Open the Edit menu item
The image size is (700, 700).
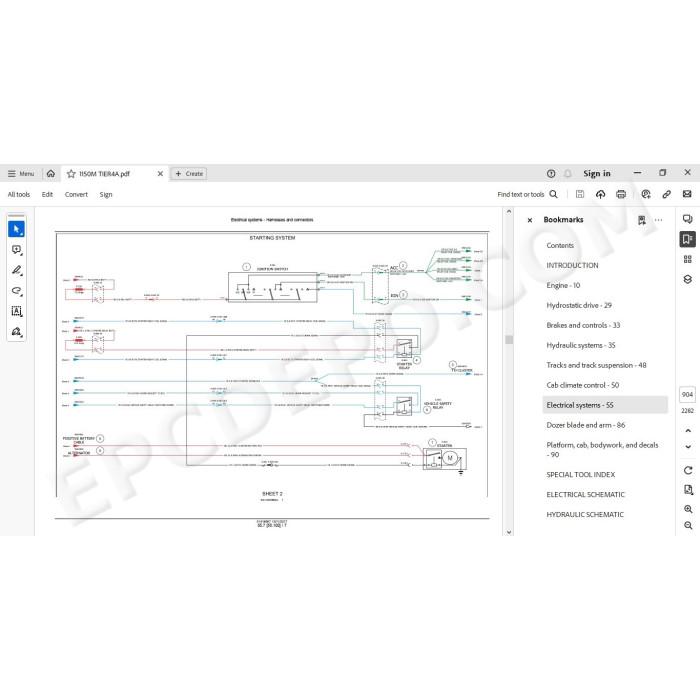coord(47,194)
